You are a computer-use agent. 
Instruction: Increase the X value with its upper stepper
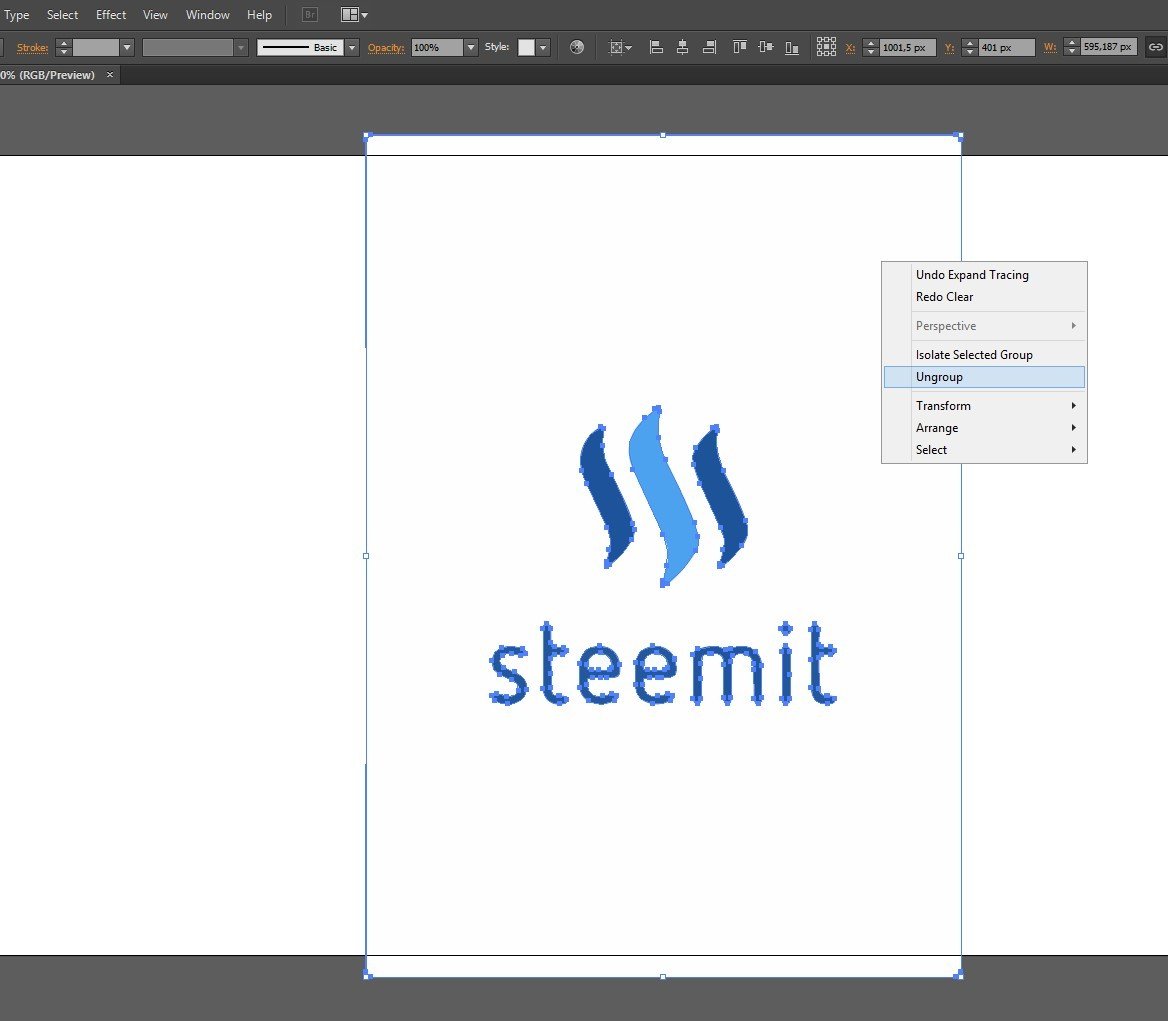coord(870,42)
